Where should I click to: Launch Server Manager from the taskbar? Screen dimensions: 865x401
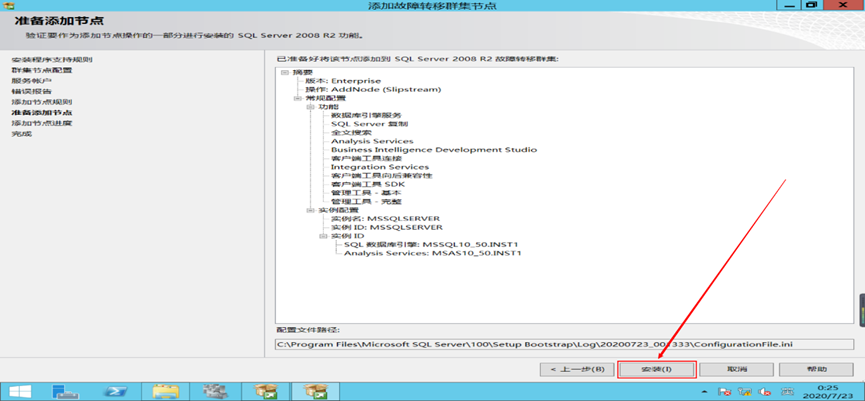pyautogui.click(x=66, y=392)
